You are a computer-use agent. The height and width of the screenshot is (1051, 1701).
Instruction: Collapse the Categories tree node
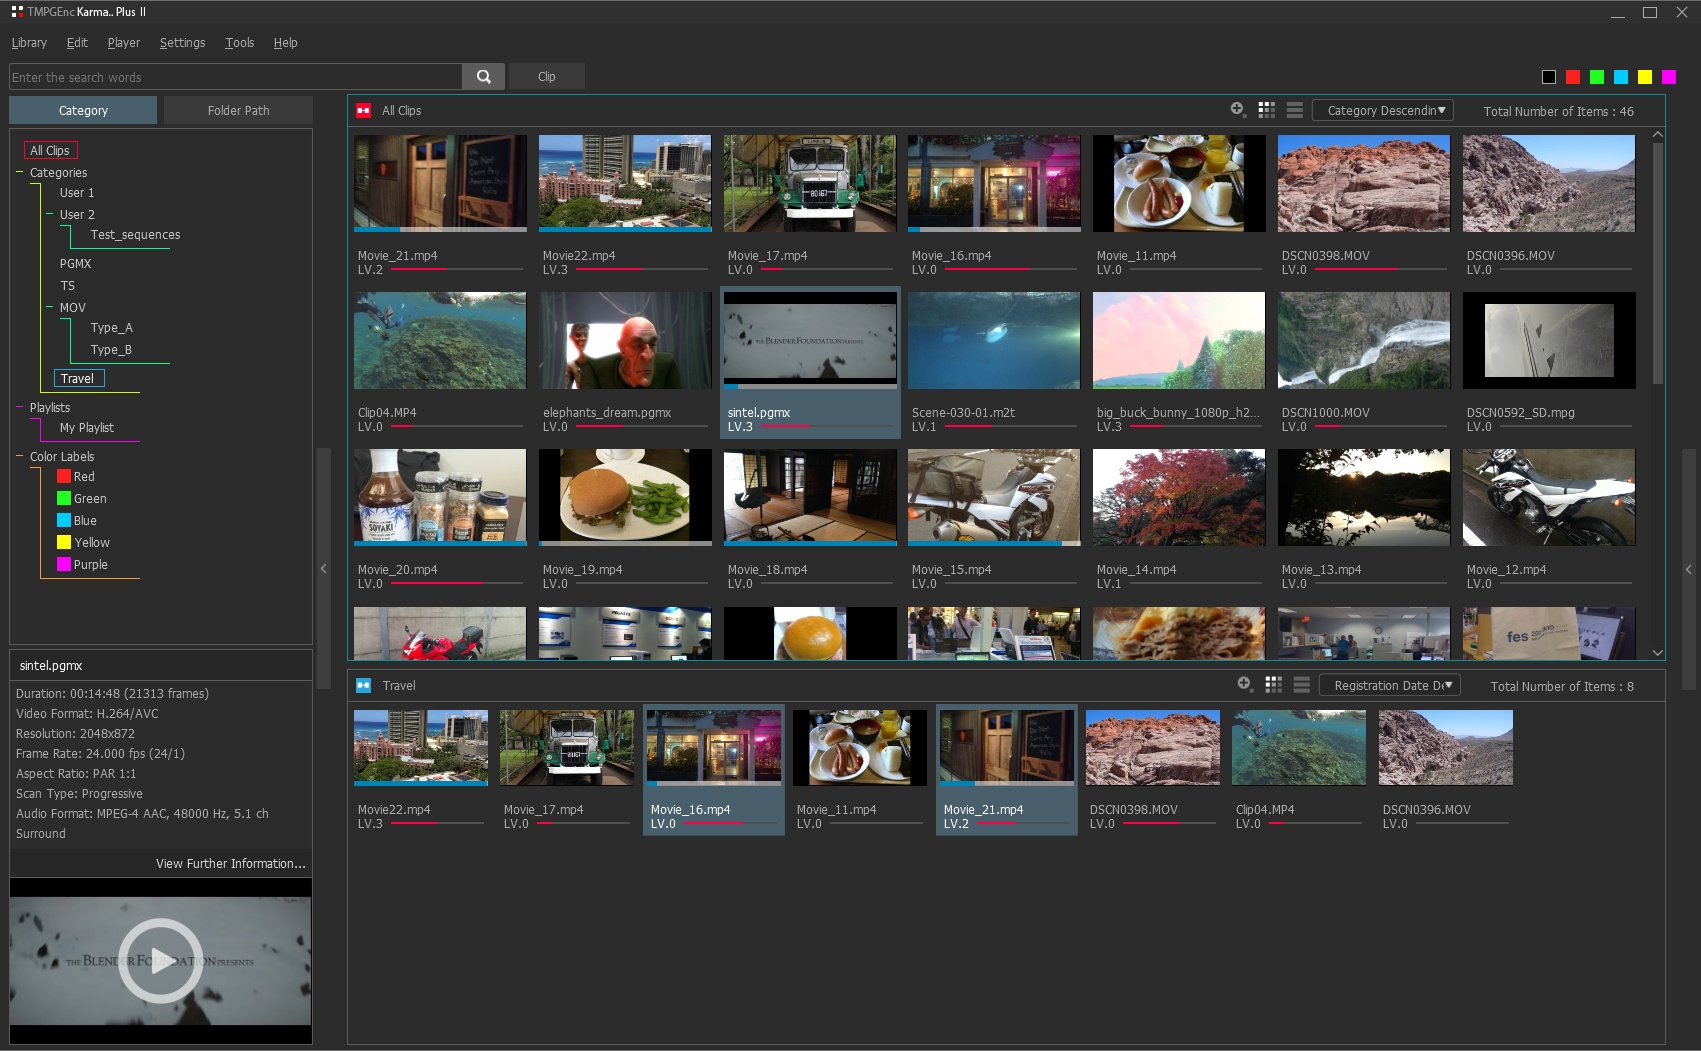19,173
